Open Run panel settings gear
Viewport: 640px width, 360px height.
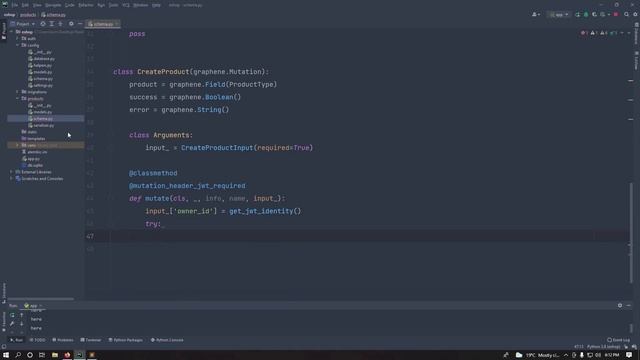pos(620,305)
